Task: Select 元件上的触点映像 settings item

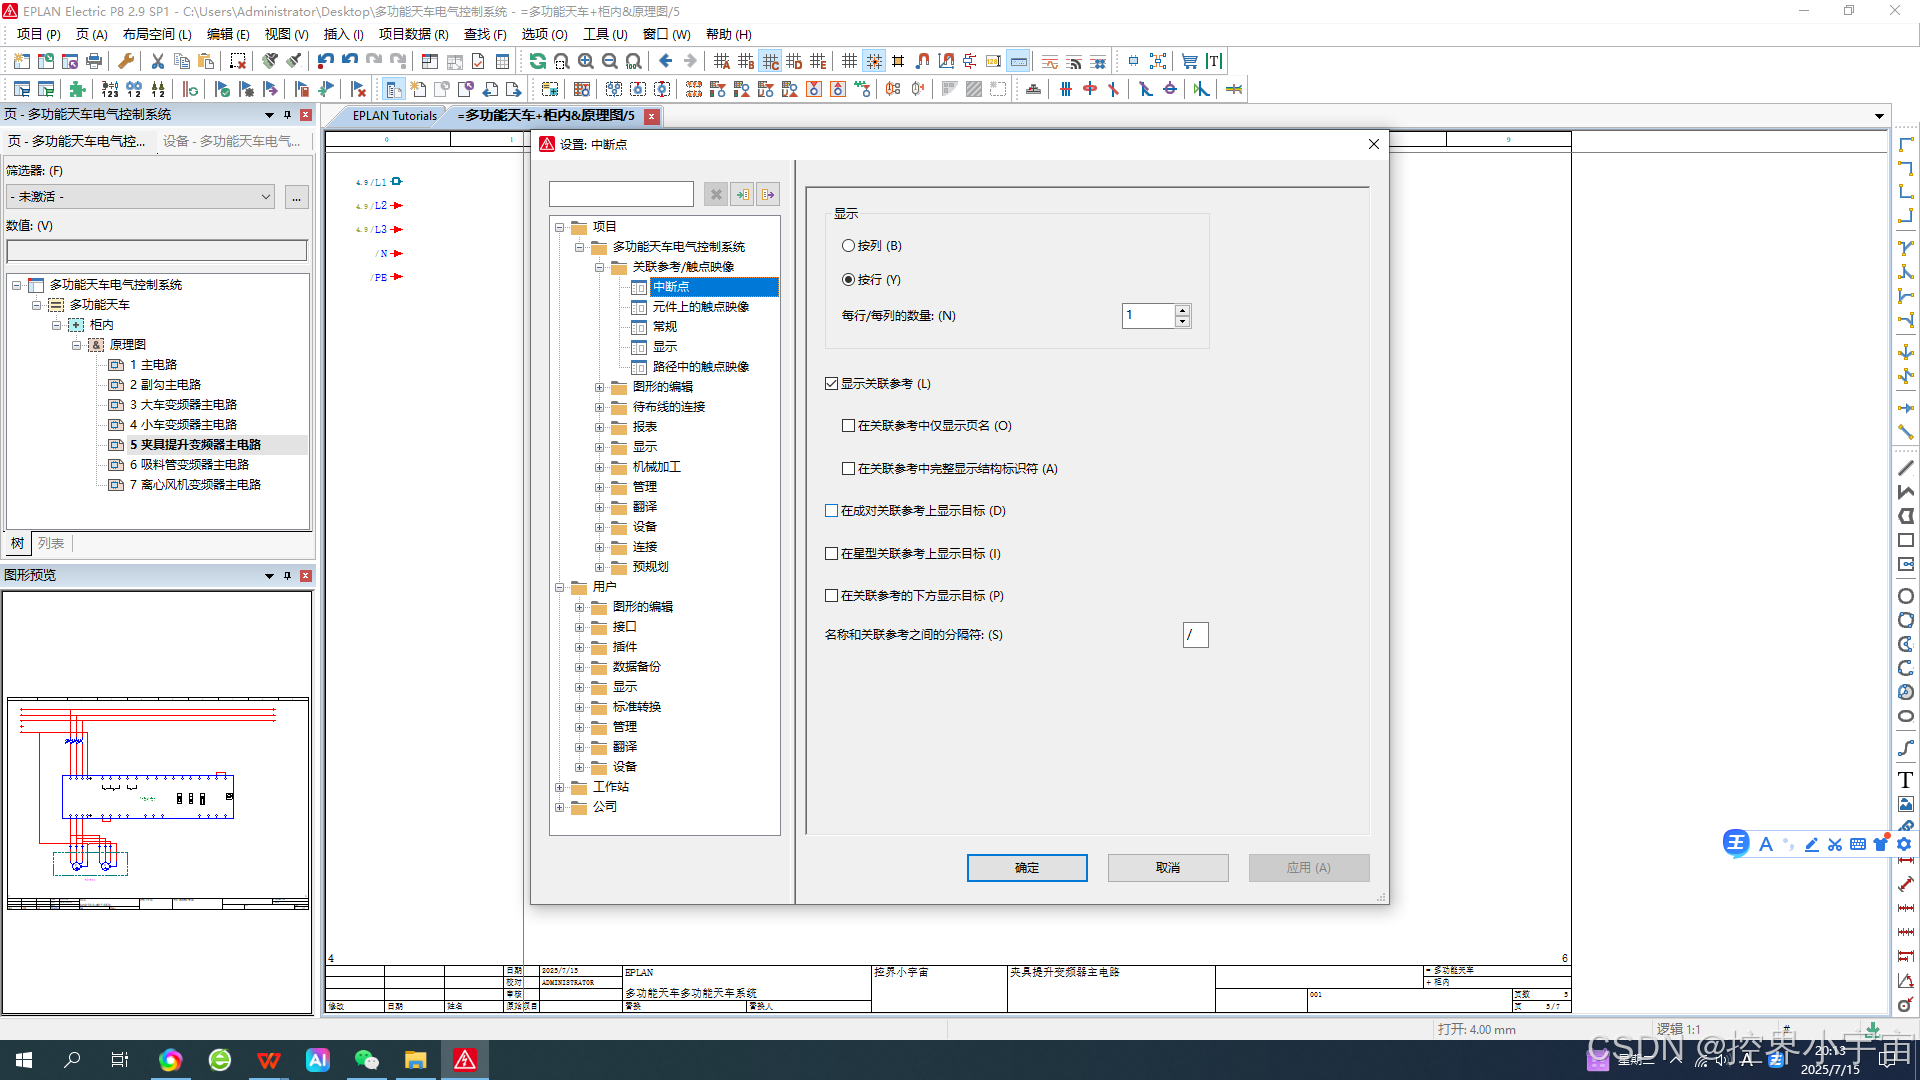Action: click(x=700, y=307)
